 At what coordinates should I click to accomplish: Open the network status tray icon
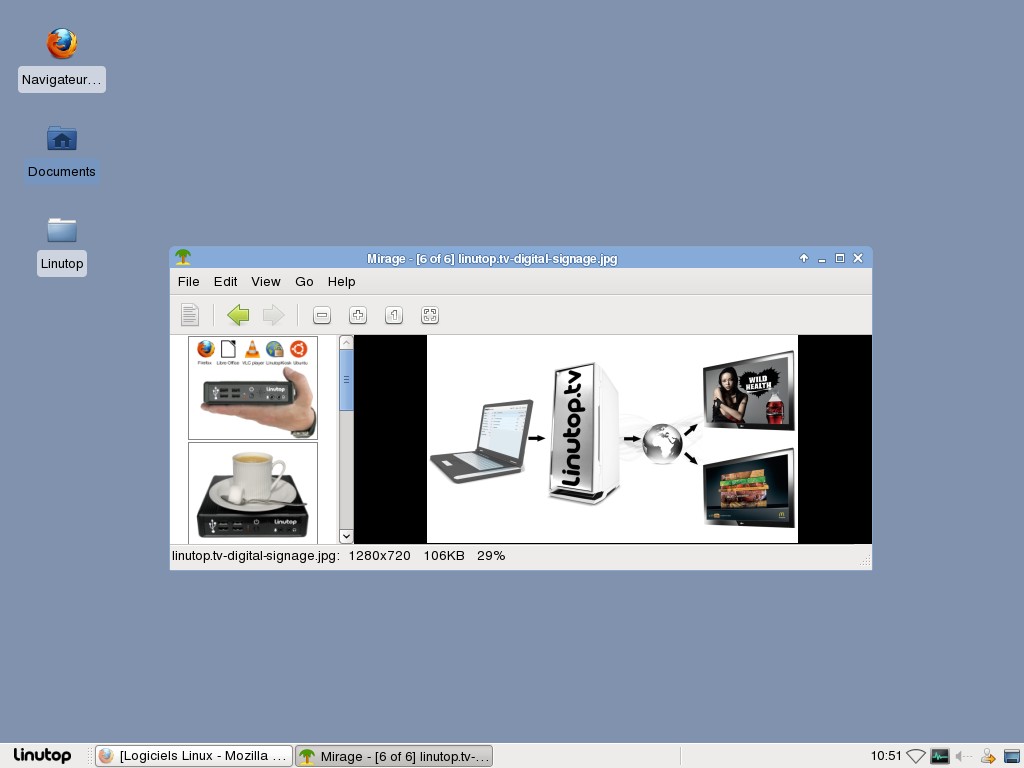tap(916, 756)
